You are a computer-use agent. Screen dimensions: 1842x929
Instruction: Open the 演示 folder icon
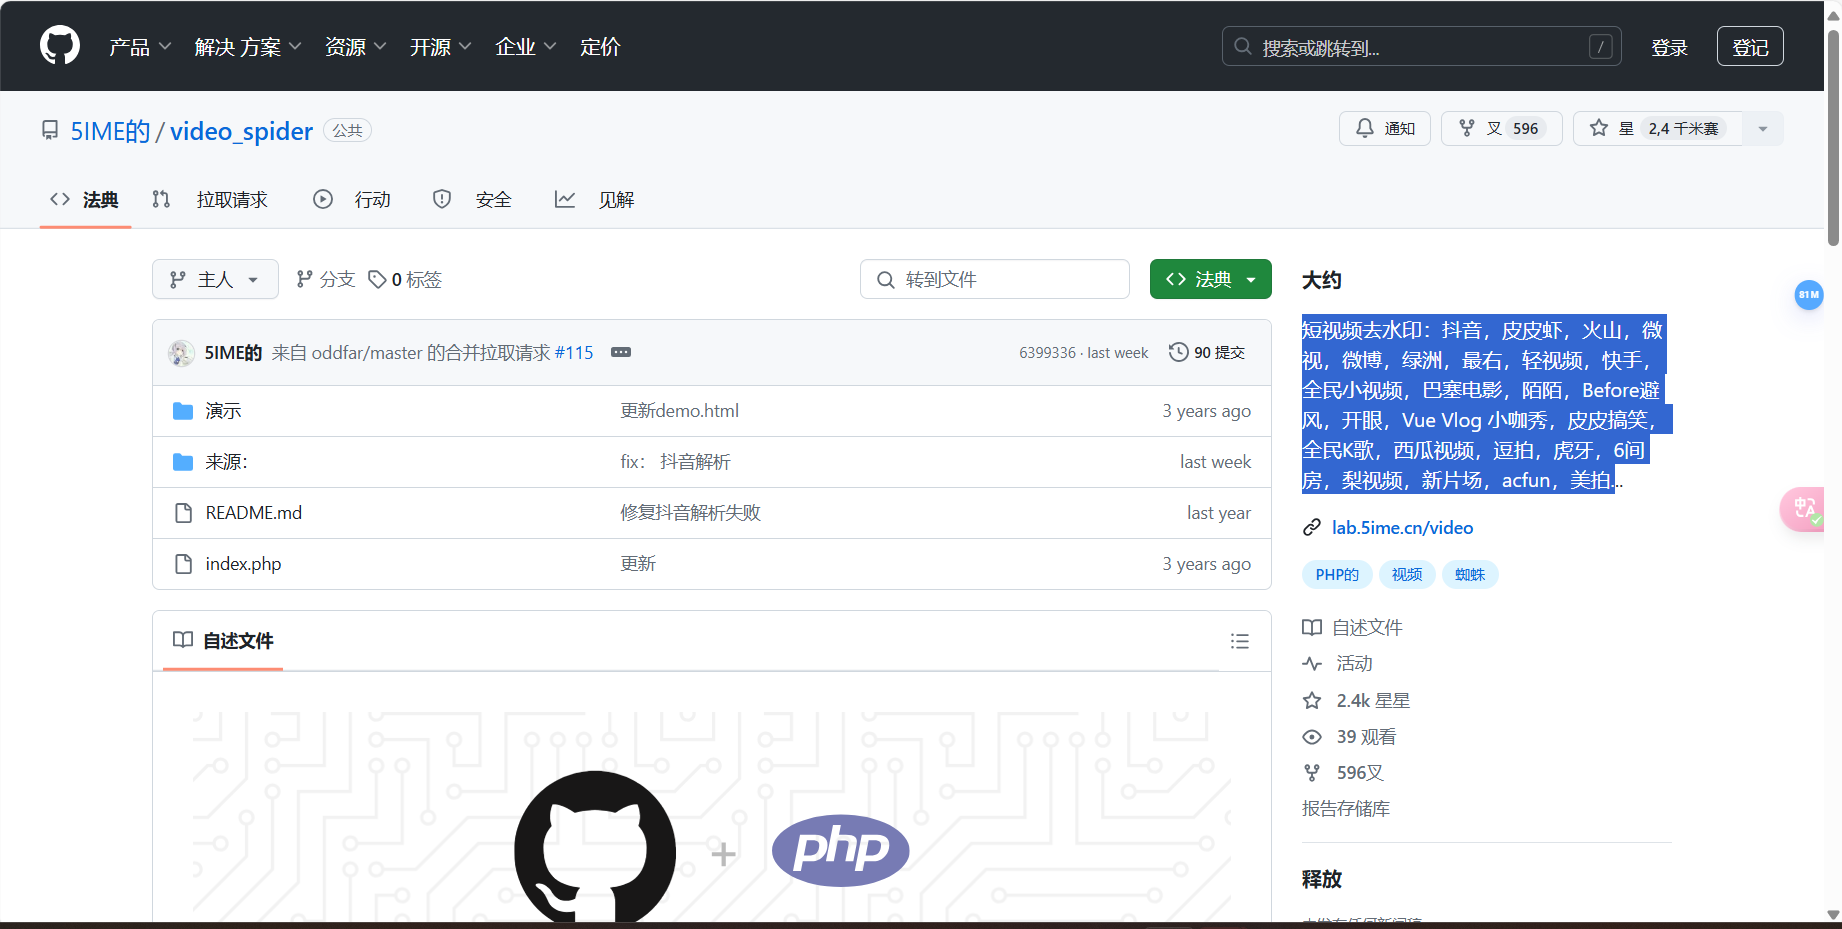[x=183, y=410]
